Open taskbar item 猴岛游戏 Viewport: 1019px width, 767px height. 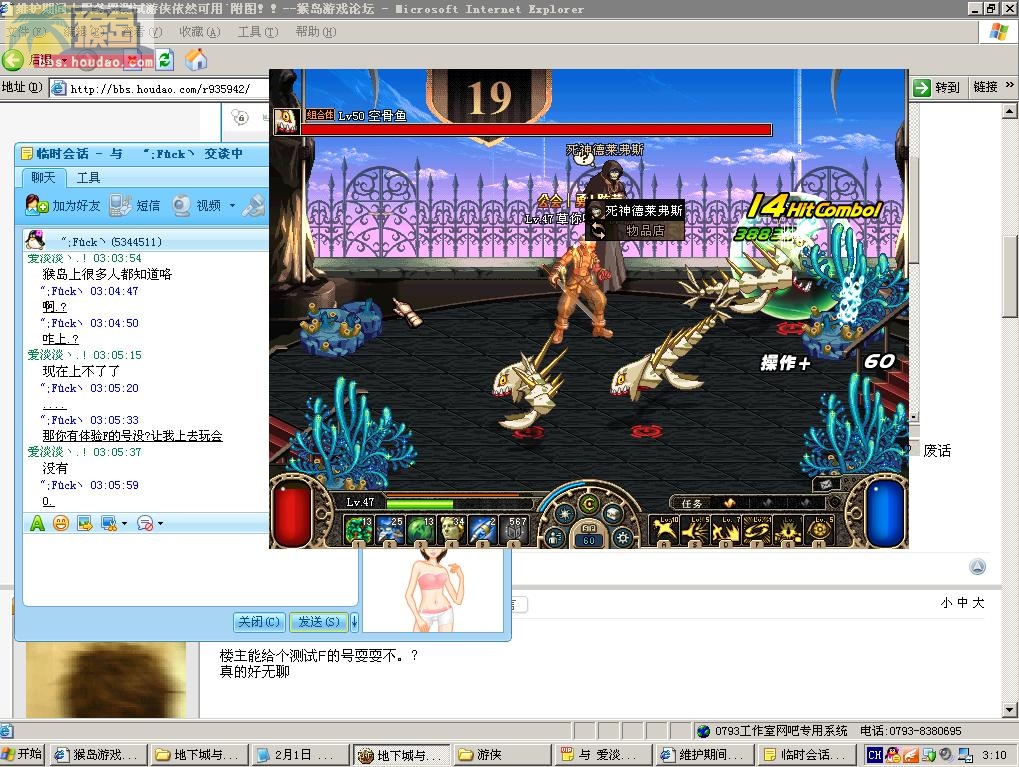tap(99, 755)
